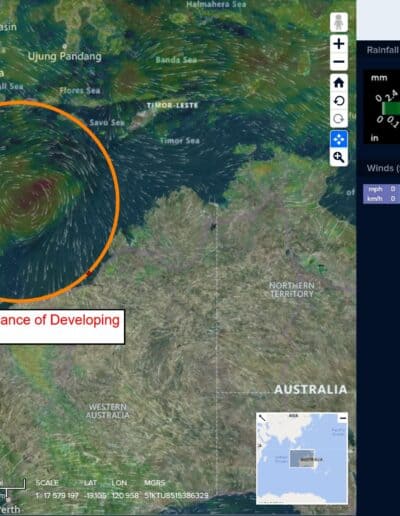The image size is (400, 516).
Task: Zoom out with the minus button
Action: (339, 62)
